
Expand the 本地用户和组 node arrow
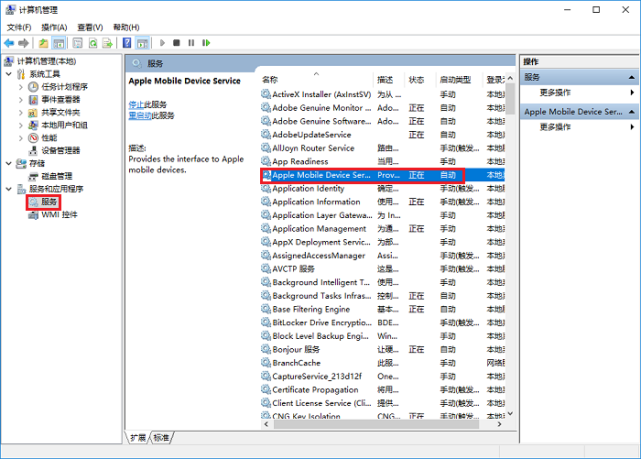click(x=21, y=125)
